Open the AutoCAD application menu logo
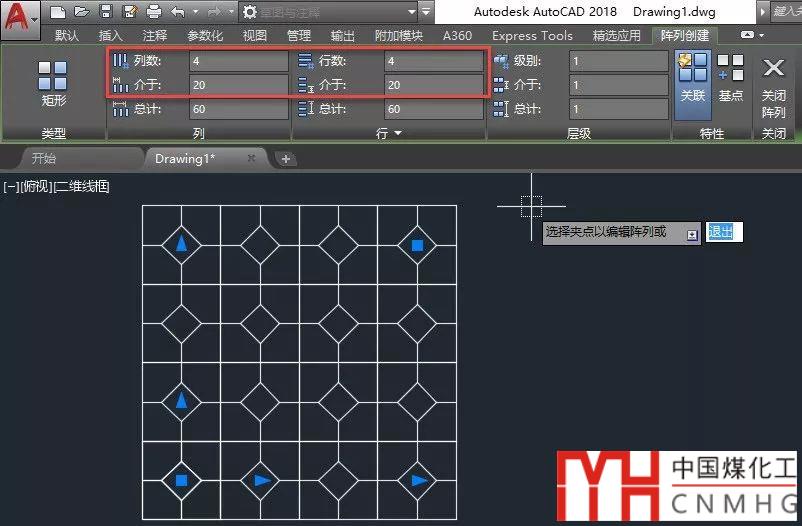 pos(18,14)
